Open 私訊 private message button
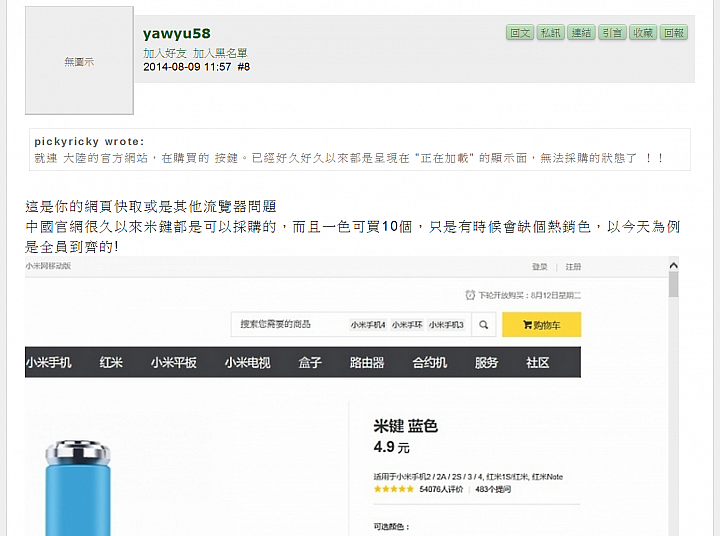Screen dimensions: 720x536 point(551,33)
